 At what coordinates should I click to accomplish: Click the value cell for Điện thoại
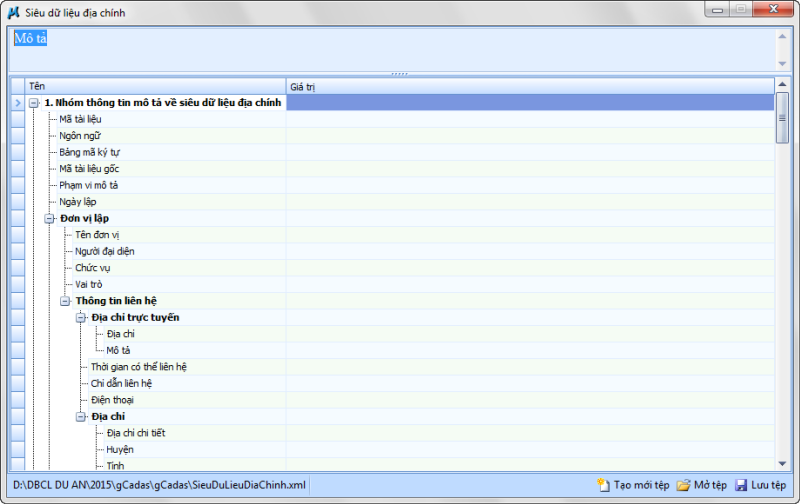point(530,400)
